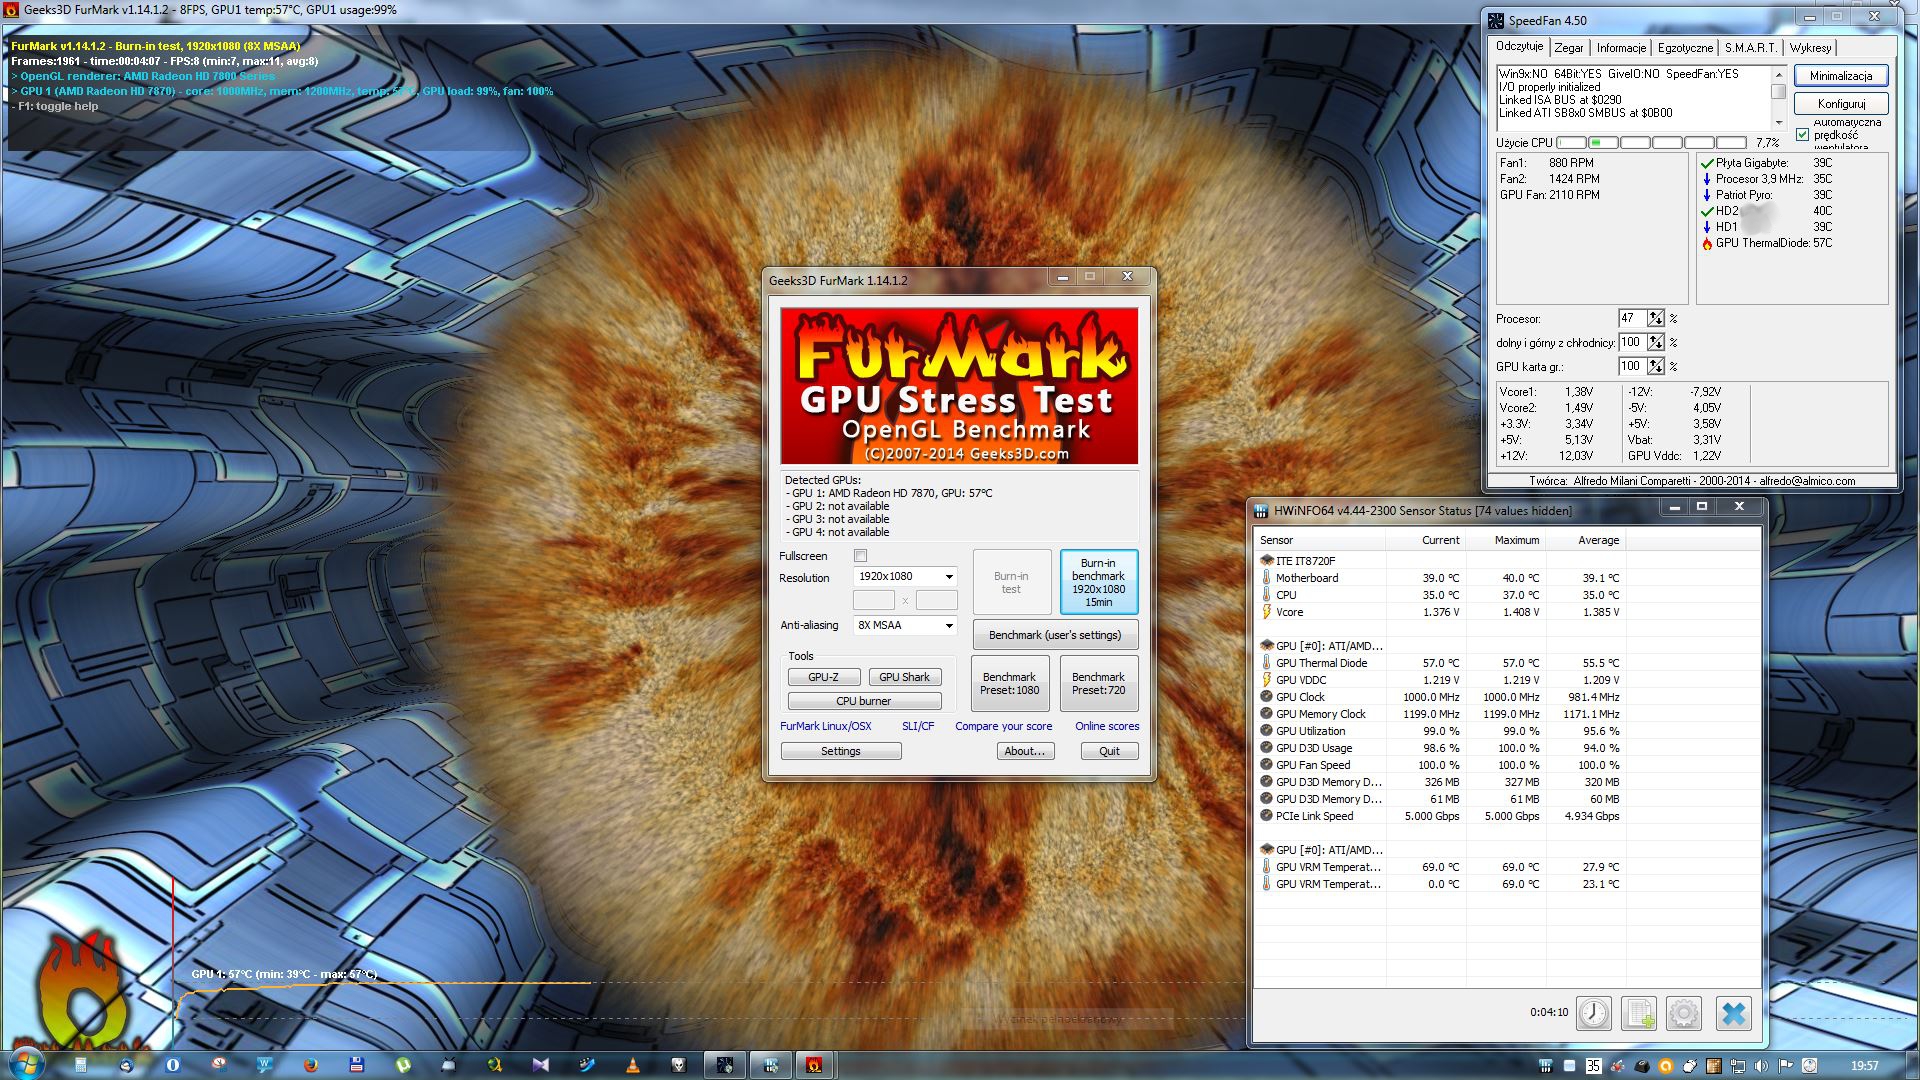Viewport: 1920px width, 1080px height.
Task: Click the uTorrent taskbar icon
Action: point(403,1065)
